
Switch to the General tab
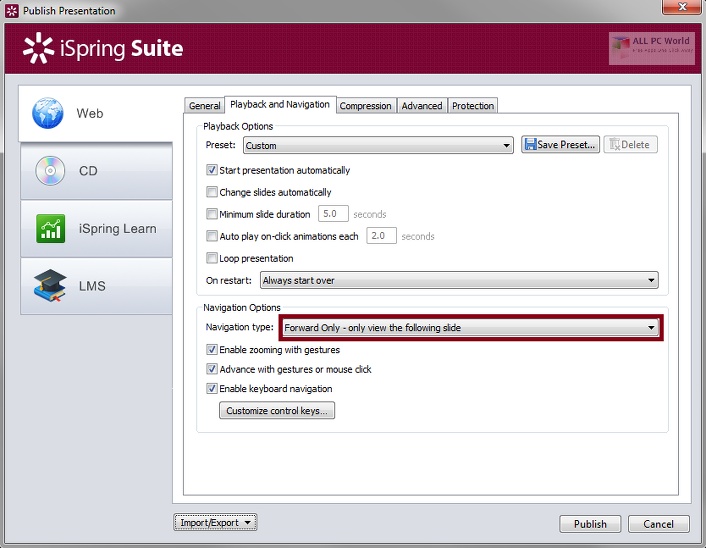click(x=204, y=106)
